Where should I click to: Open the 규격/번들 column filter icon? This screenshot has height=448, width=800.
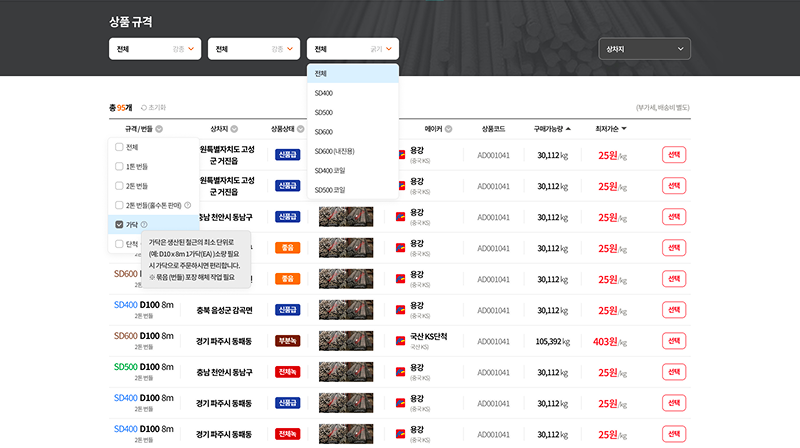tap(159, 129)
